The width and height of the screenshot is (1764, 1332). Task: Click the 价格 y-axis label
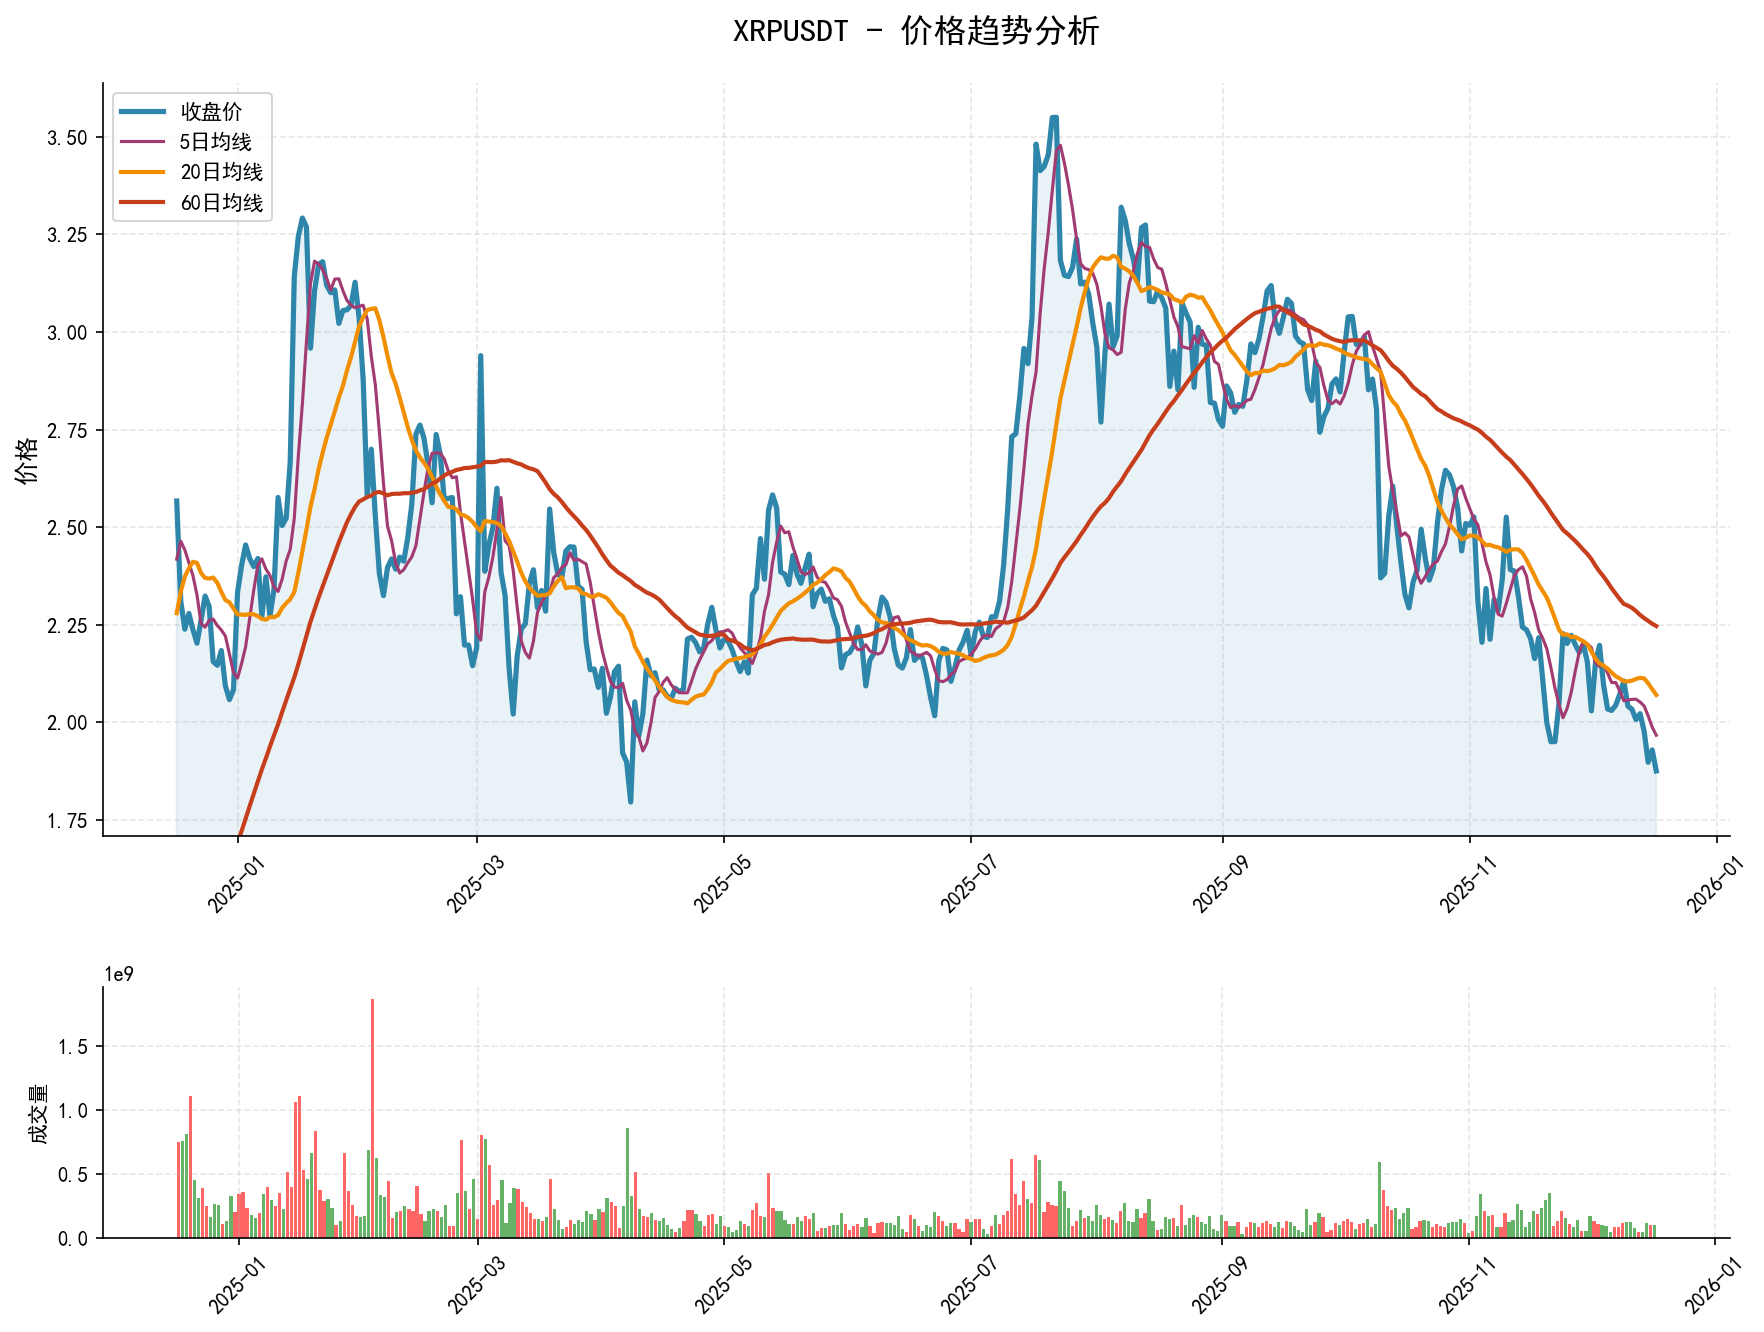click(x=28, y=460)
